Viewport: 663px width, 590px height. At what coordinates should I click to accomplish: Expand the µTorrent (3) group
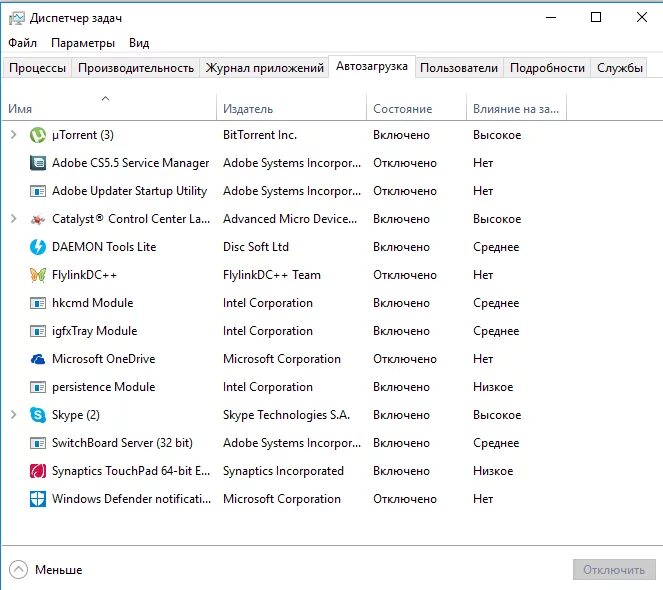14,135
